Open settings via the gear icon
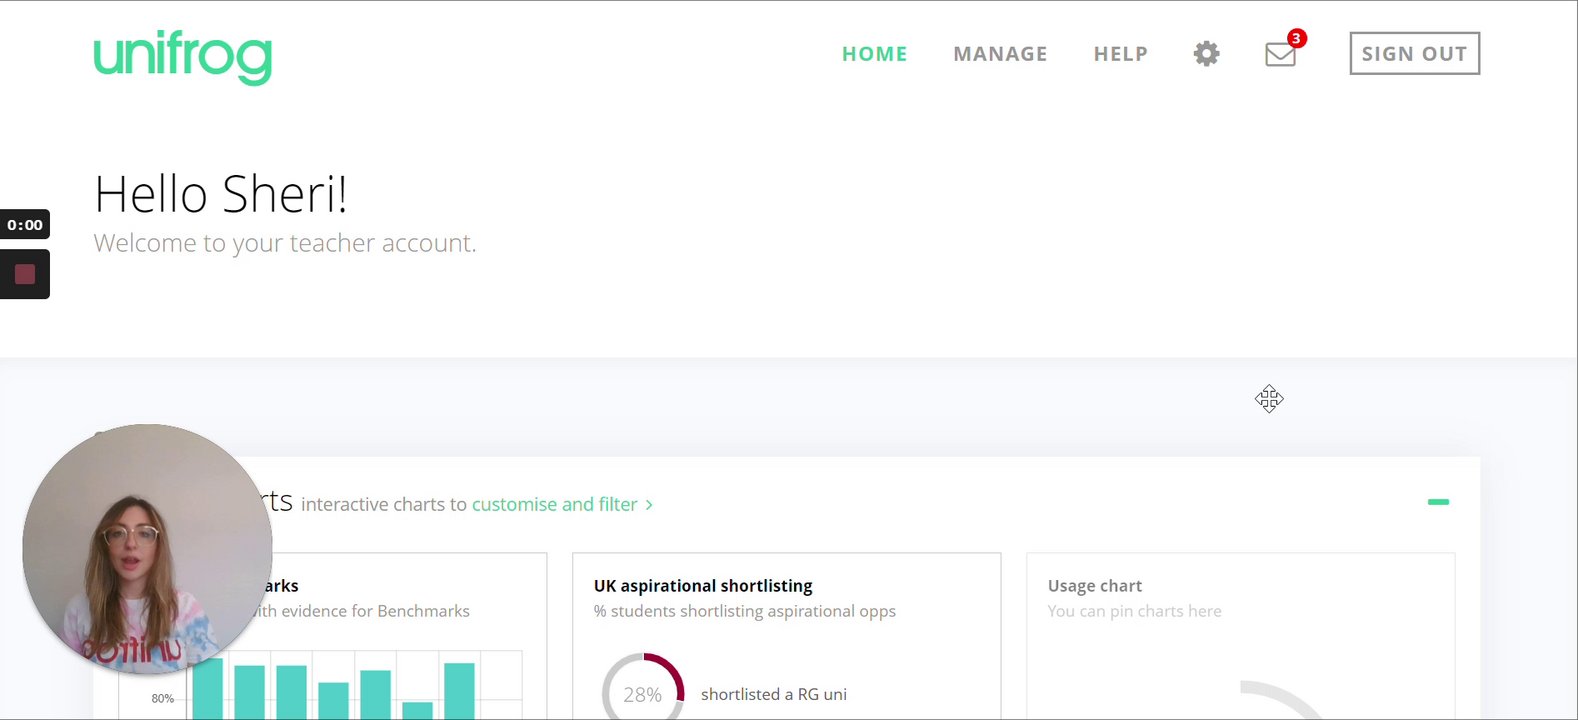1578x720 pixels. click(1207, 54)
